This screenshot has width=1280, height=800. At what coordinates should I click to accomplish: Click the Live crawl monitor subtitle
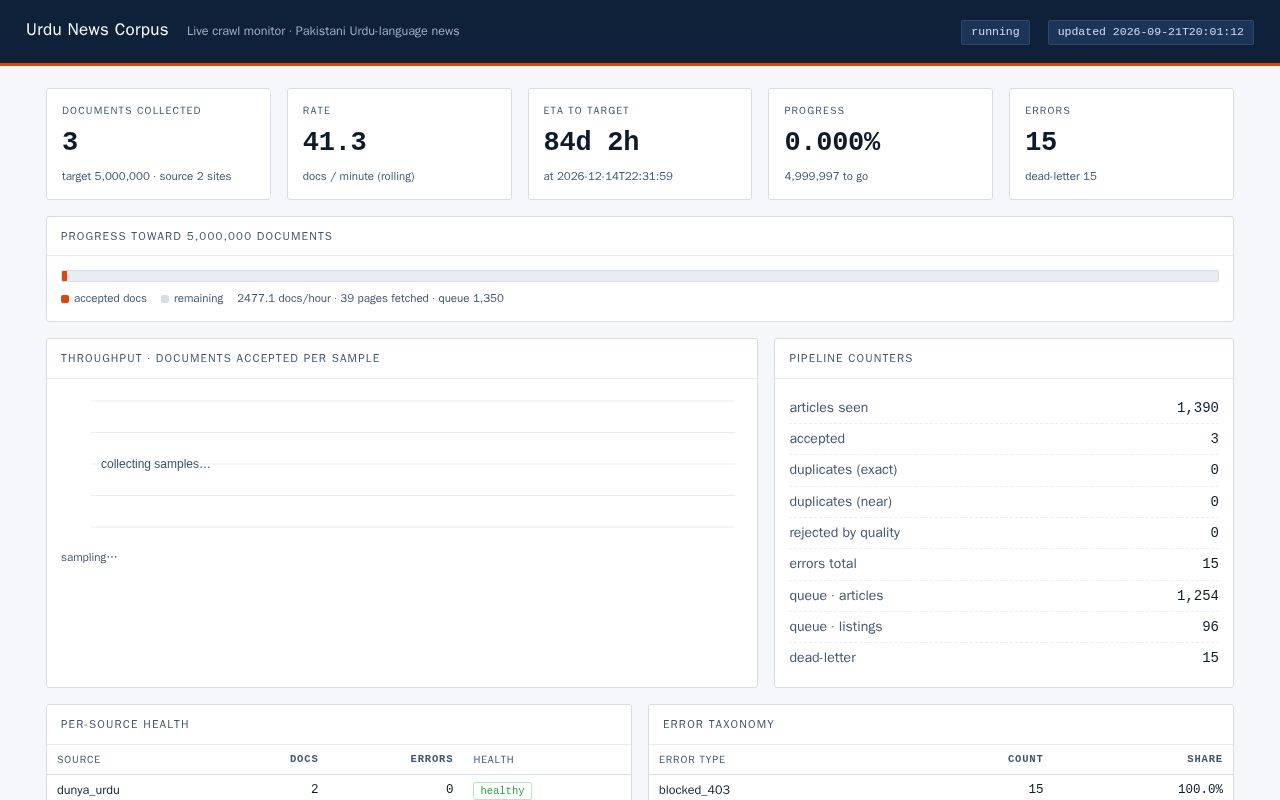(323, 31)
